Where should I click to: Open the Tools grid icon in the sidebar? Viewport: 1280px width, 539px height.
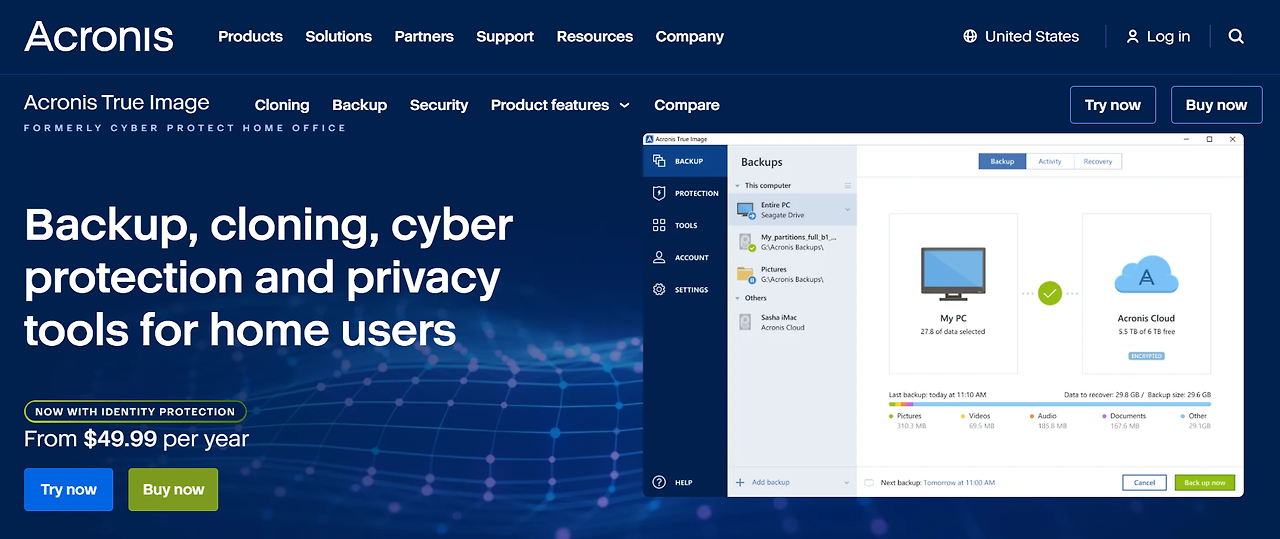[659, 225]
